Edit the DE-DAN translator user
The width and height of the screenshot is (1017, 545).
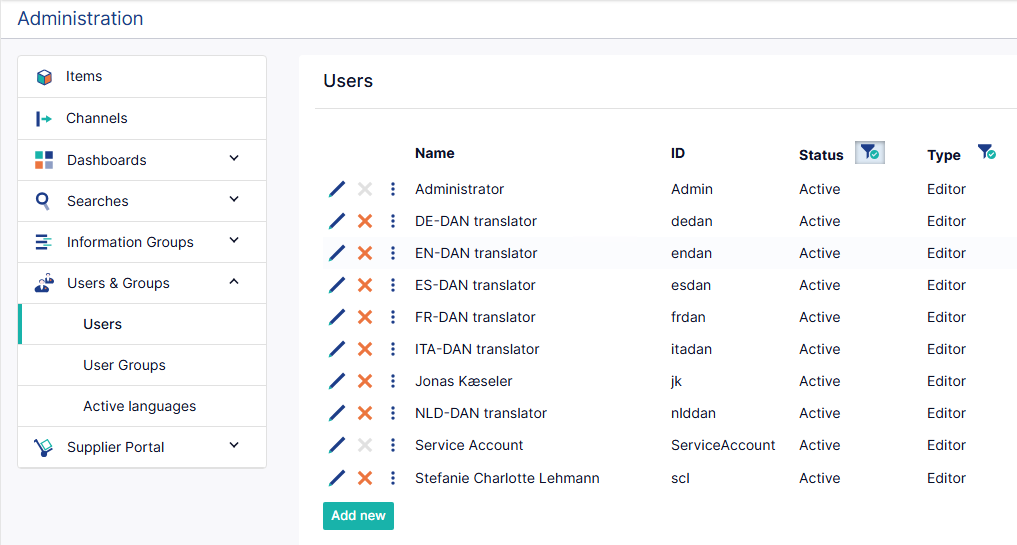337,221
